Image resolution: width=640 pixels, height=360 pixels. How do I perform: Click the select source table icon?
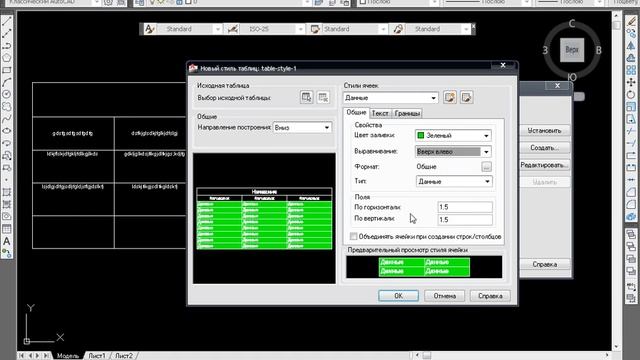[x=307, y=98]
